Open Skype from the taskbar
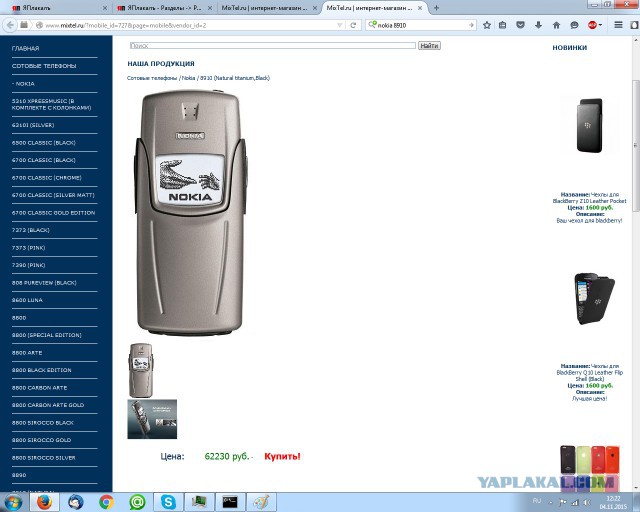Screen dimensions: 640x512 (168, 502)
